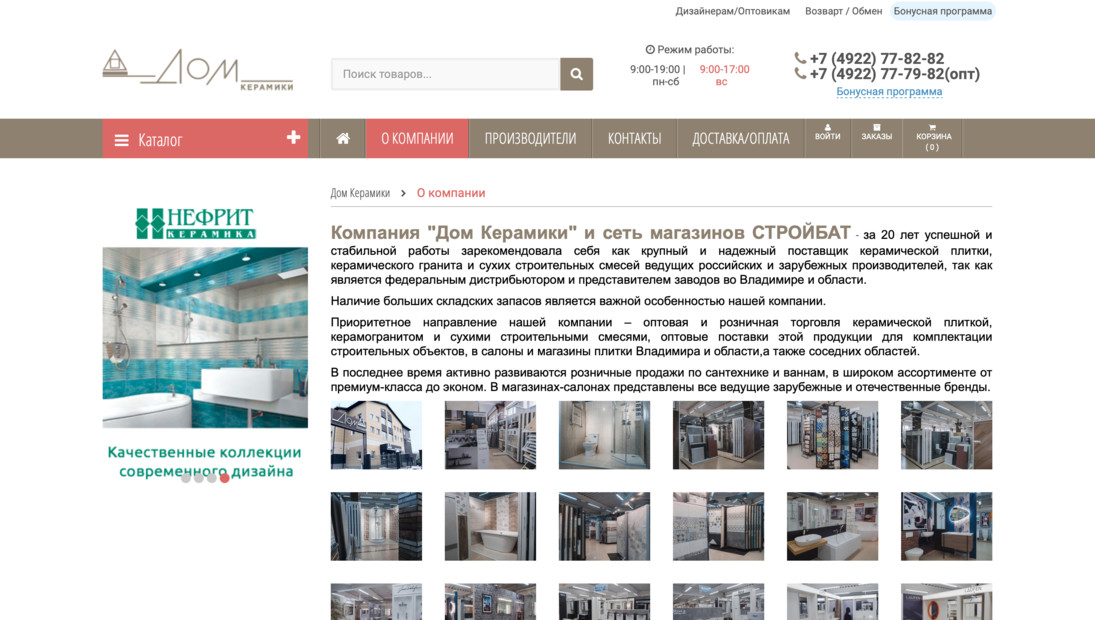This screenshot has width=1095, height=620.
Task: Open the turquoise bathroom banner image
Action: pyautogui.click(x=205, y=337)
